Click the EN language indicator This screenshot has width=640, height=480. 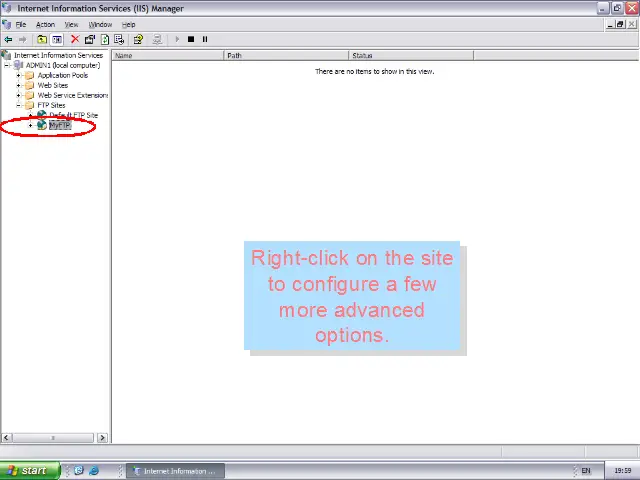(x=586, y=471)
